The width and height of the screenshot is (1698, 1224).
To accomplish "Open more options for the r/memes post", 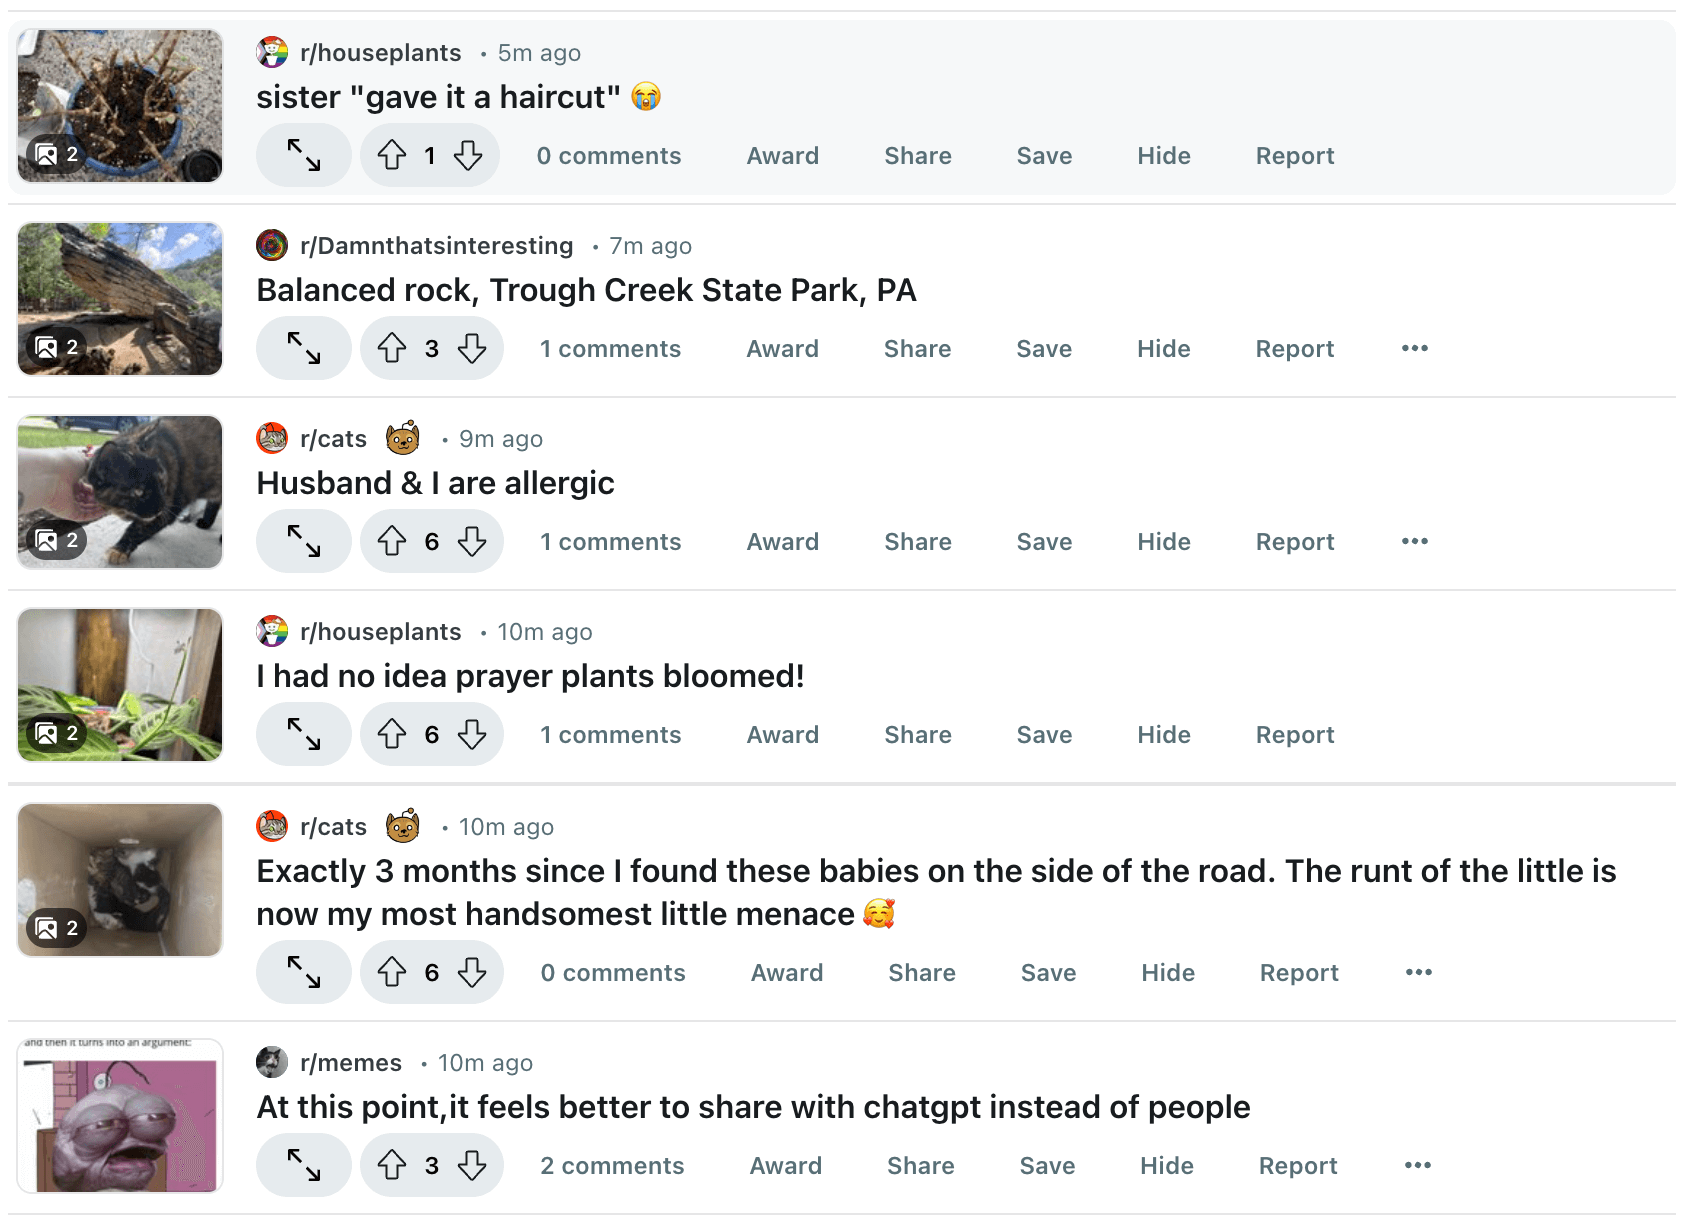I will point(1418,1166).
